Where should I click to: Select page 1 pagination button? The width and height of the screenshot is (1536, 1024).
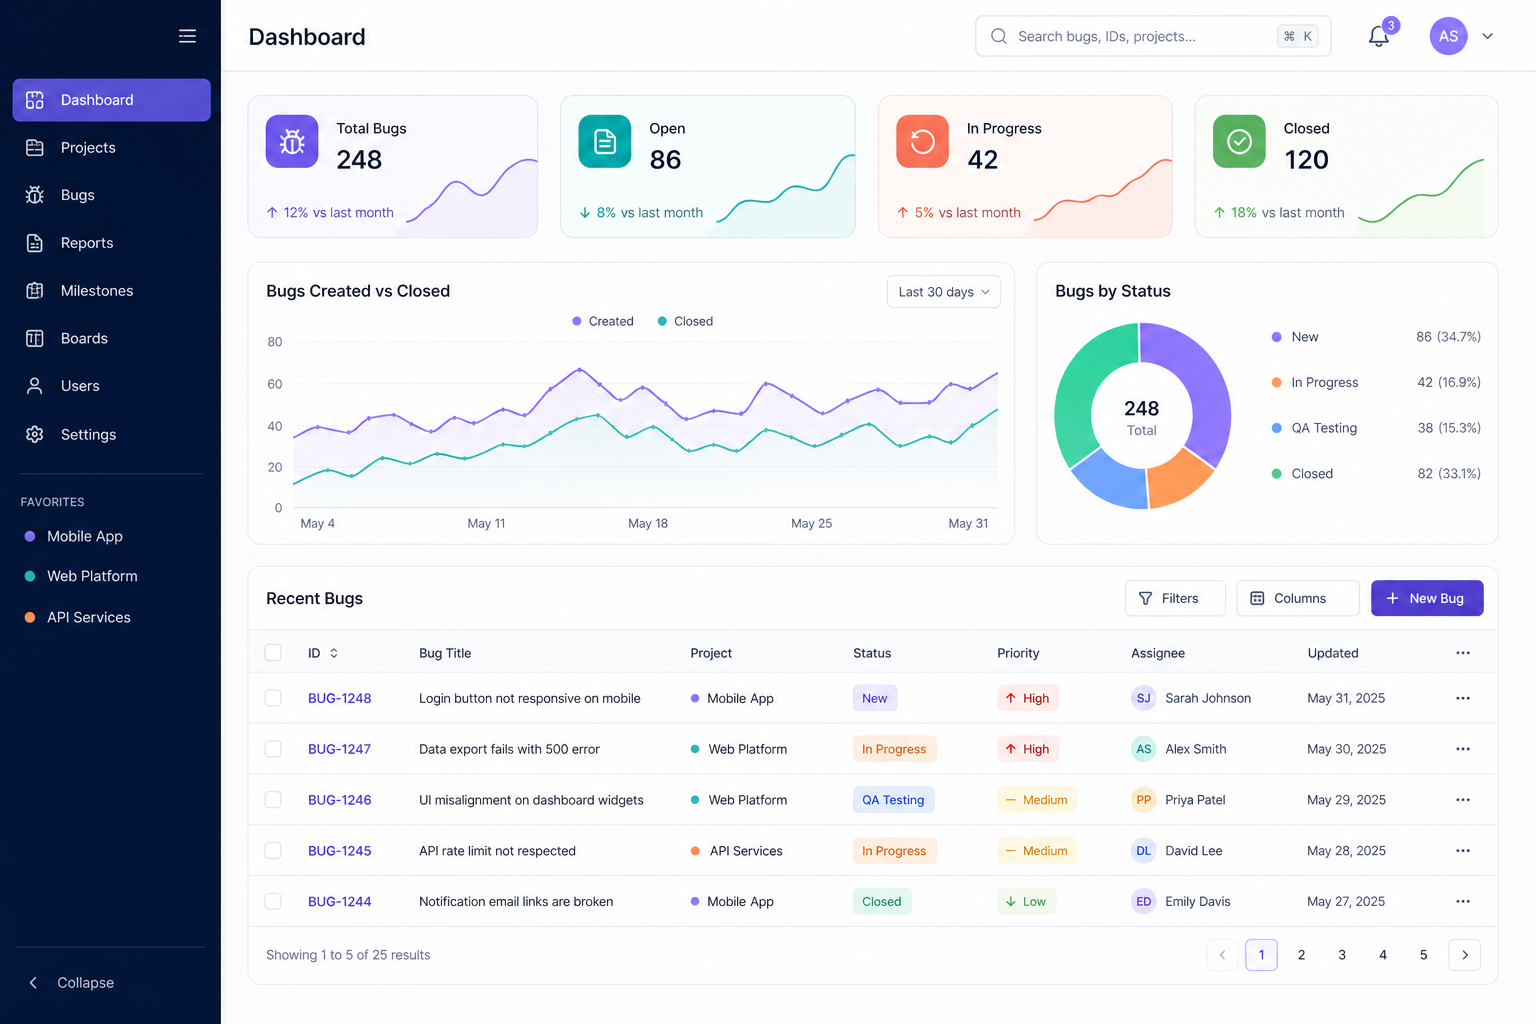tap(1261, 955)
